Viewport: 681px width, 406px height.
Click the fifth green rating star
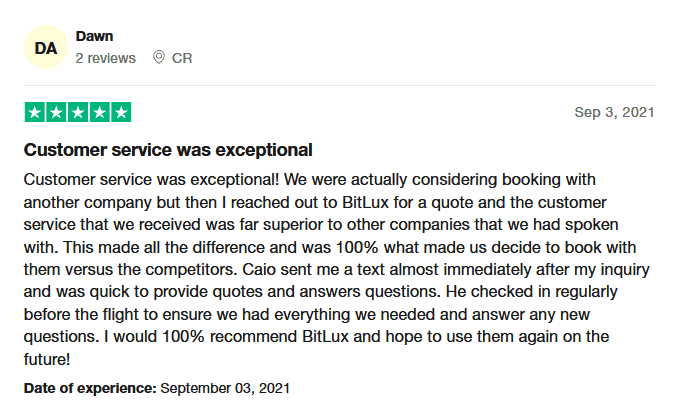pyautogui.click(x=120, y=112)
